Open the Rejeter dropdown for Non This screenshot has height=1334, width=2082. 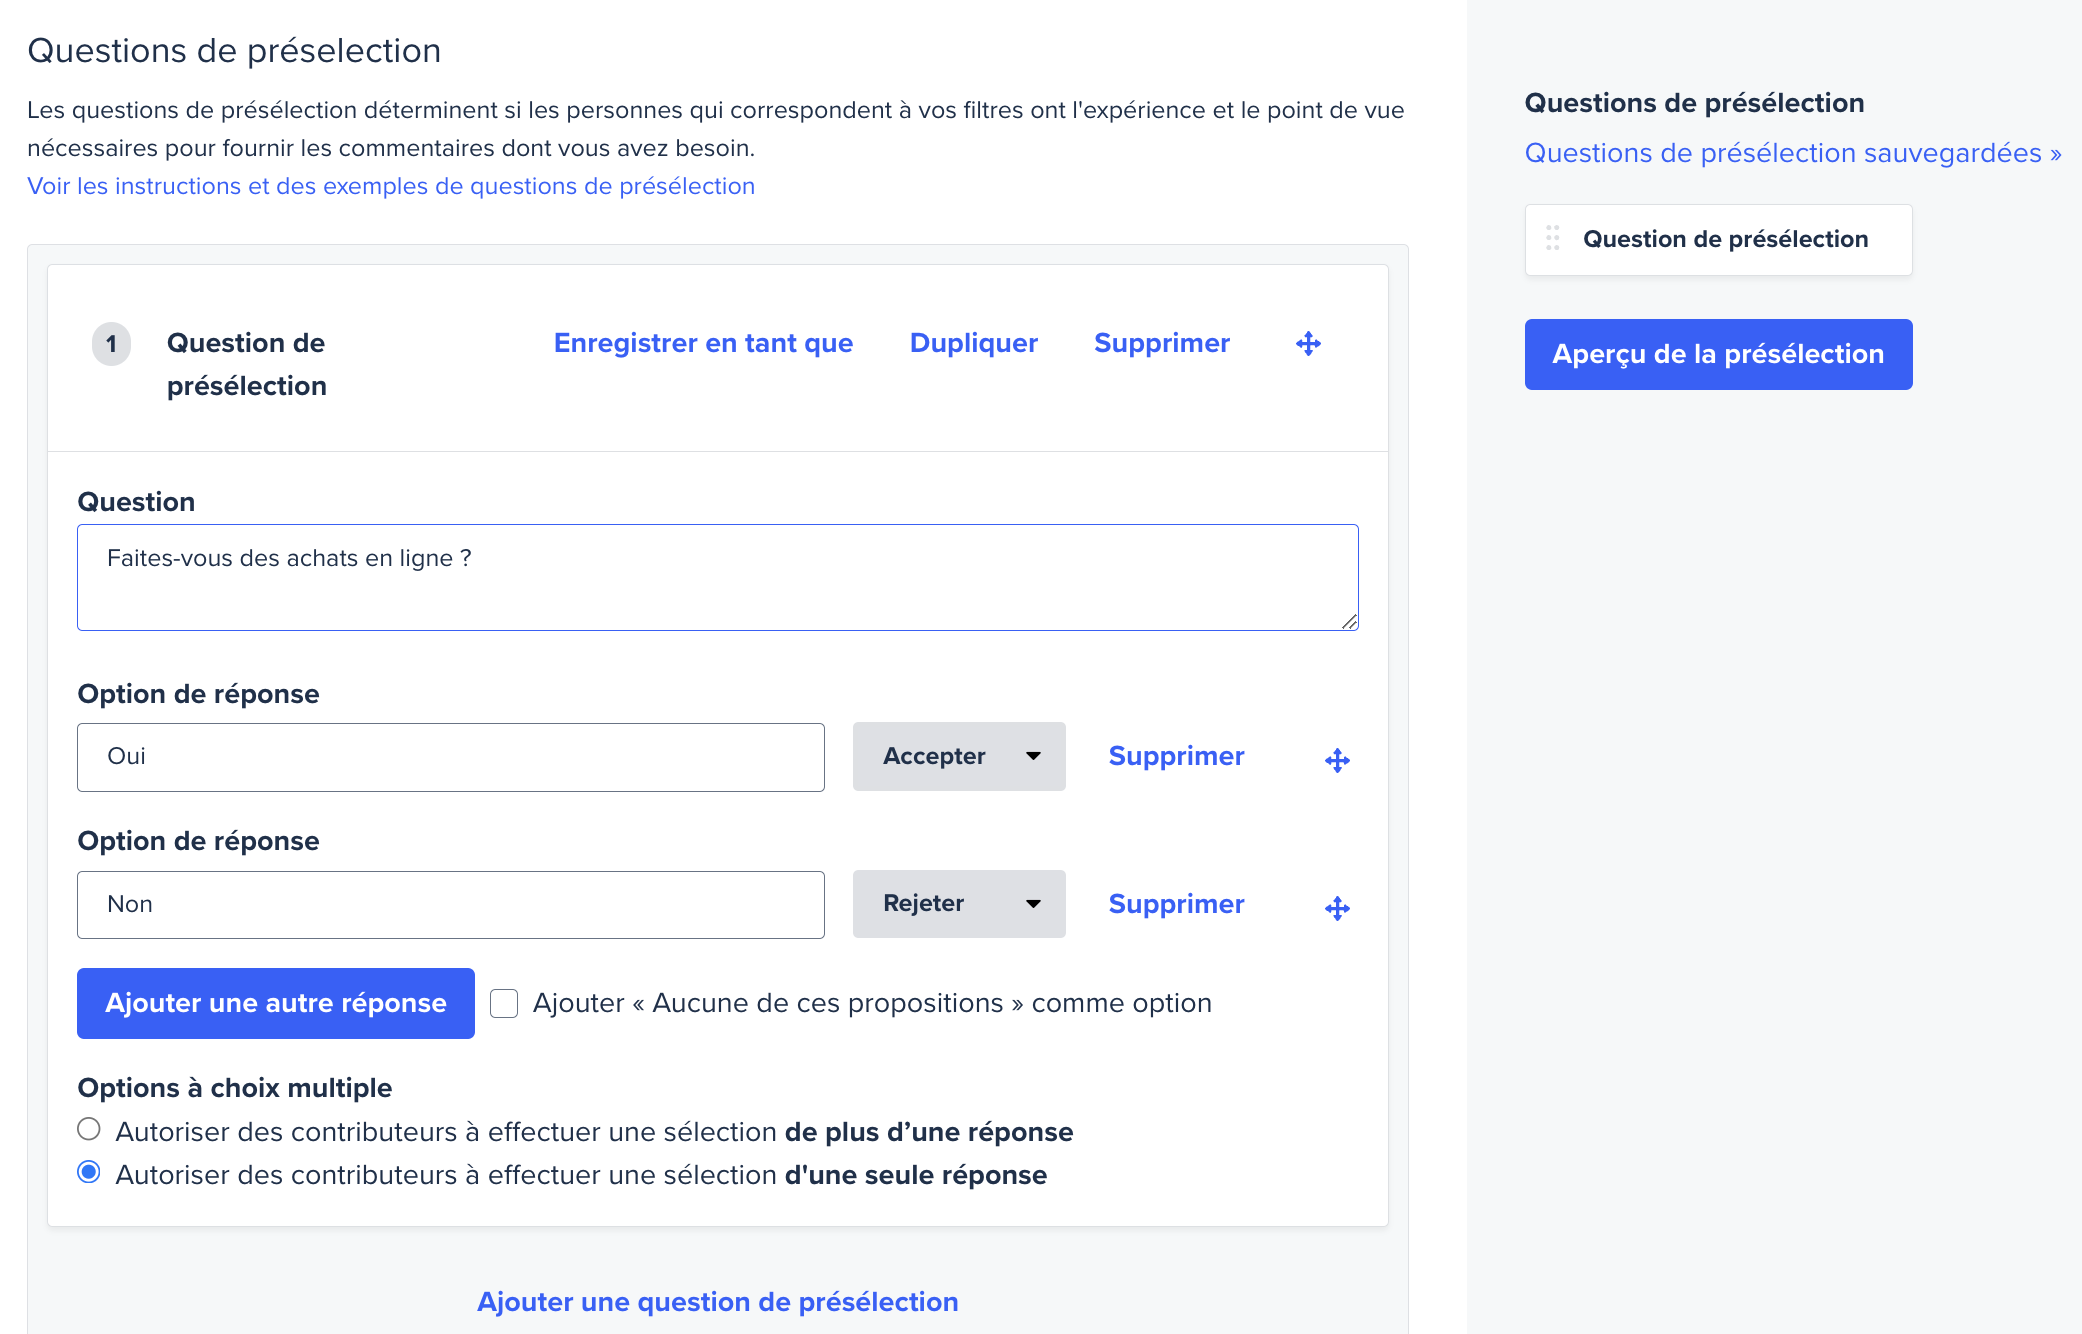(959, 904)
